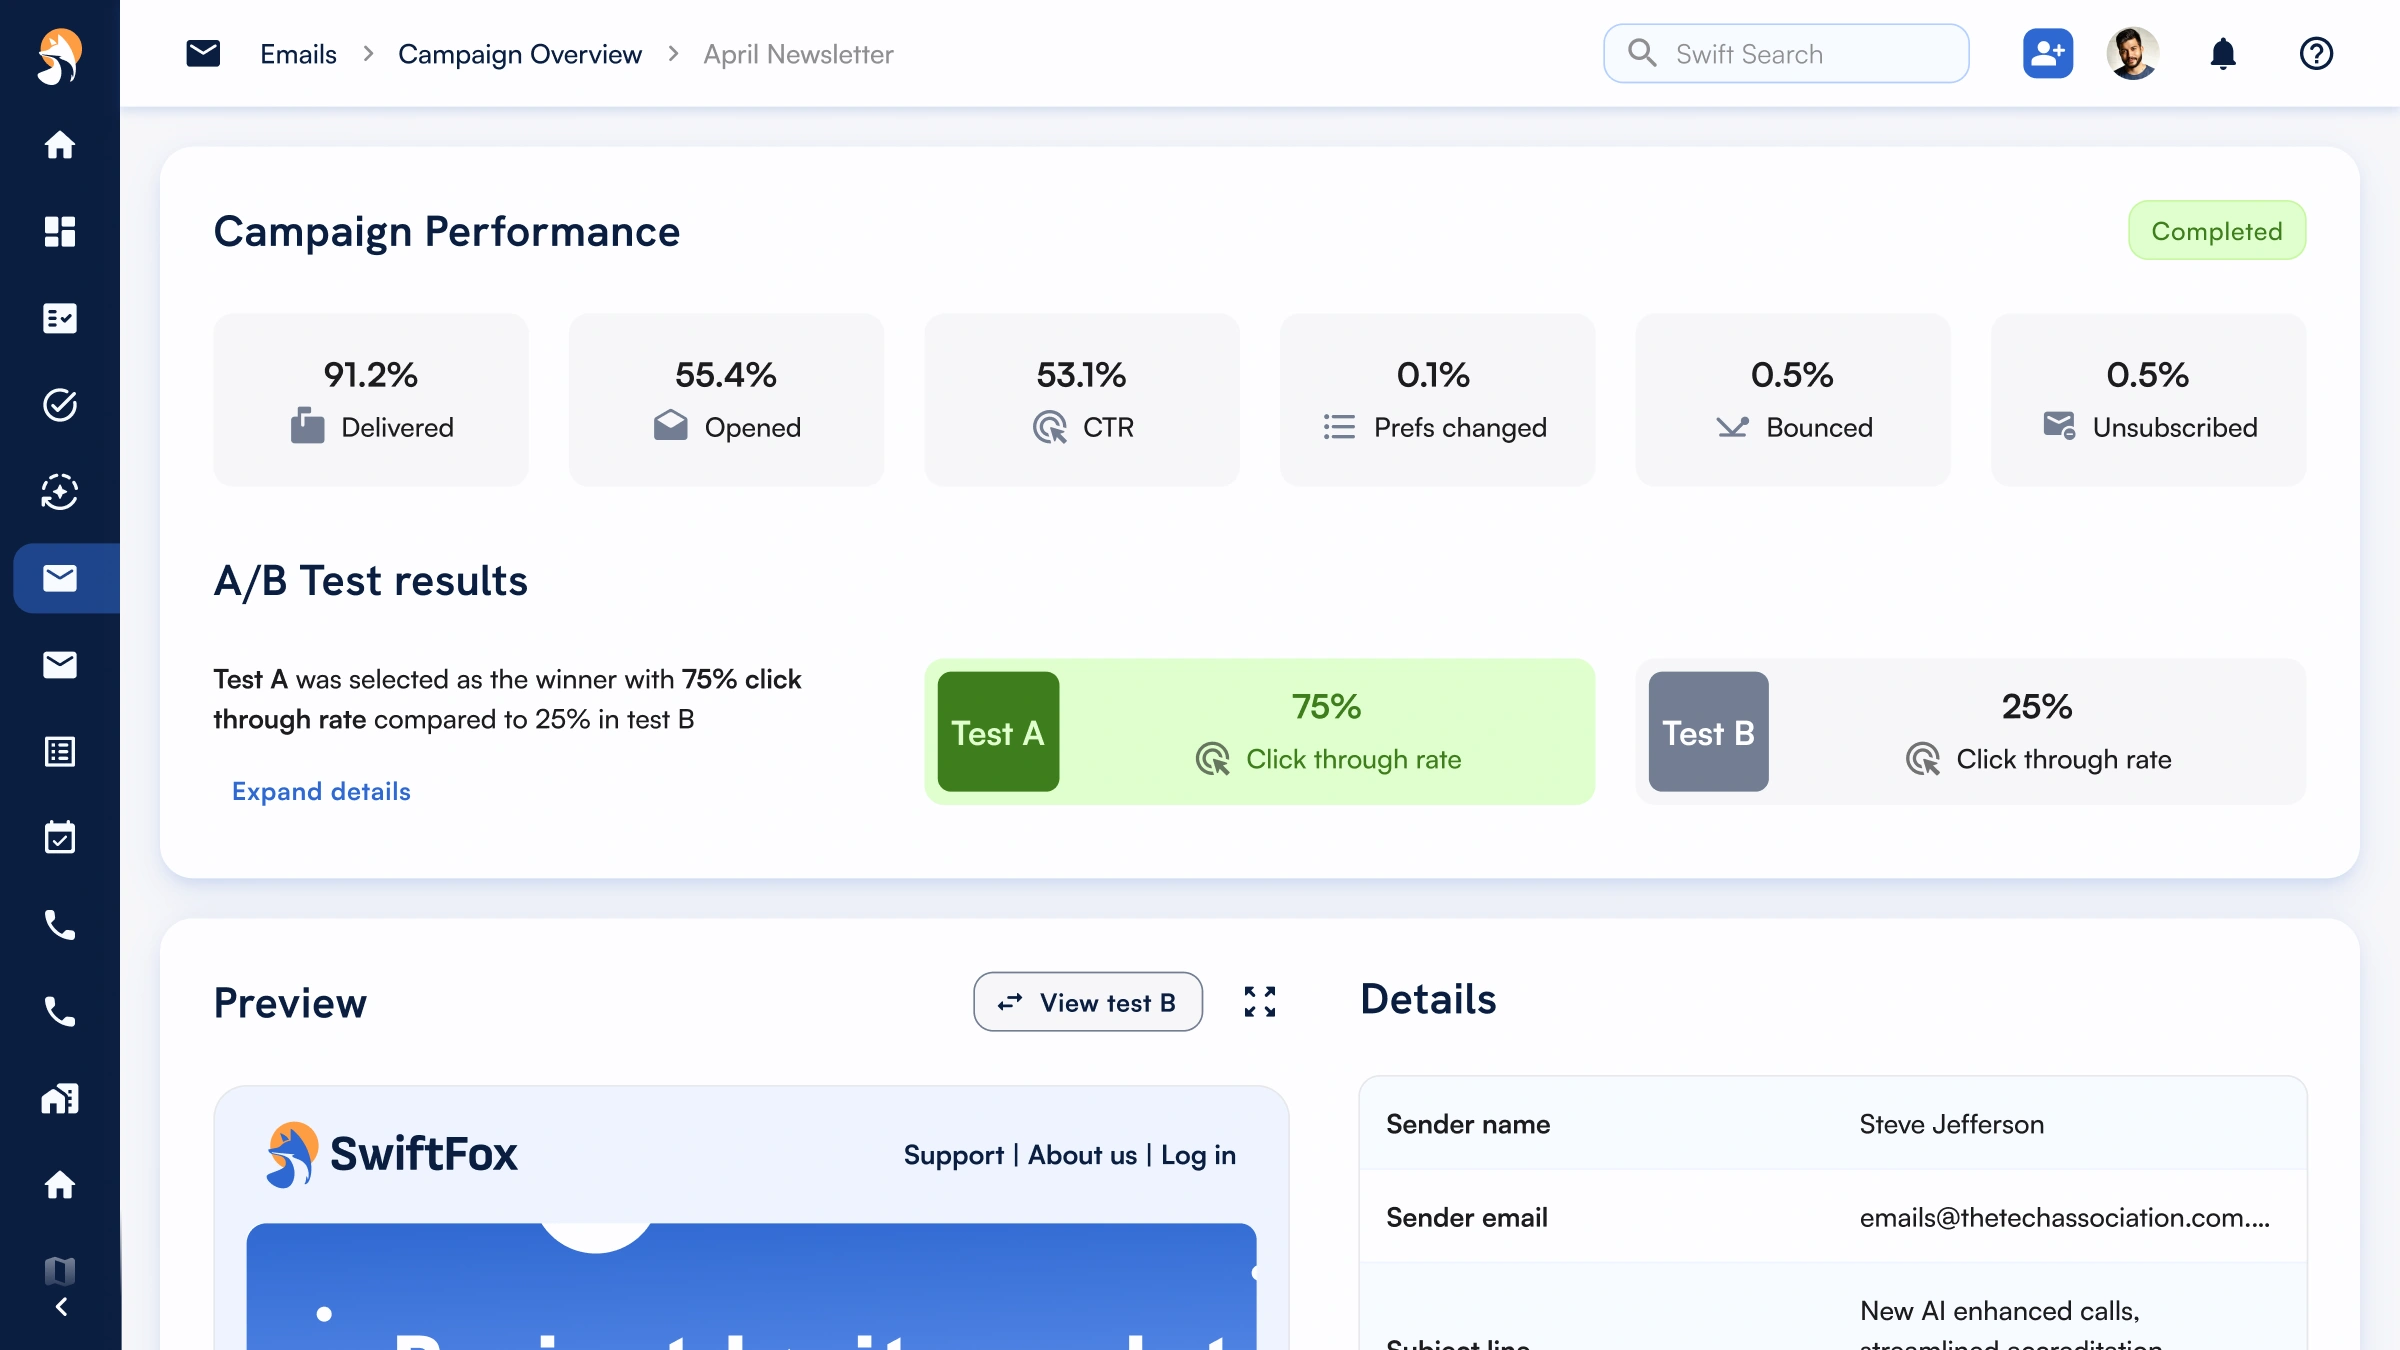Expand details of the A/B test
Viewport: 2400px width, 1350px height.
click(x=321, y=791)
